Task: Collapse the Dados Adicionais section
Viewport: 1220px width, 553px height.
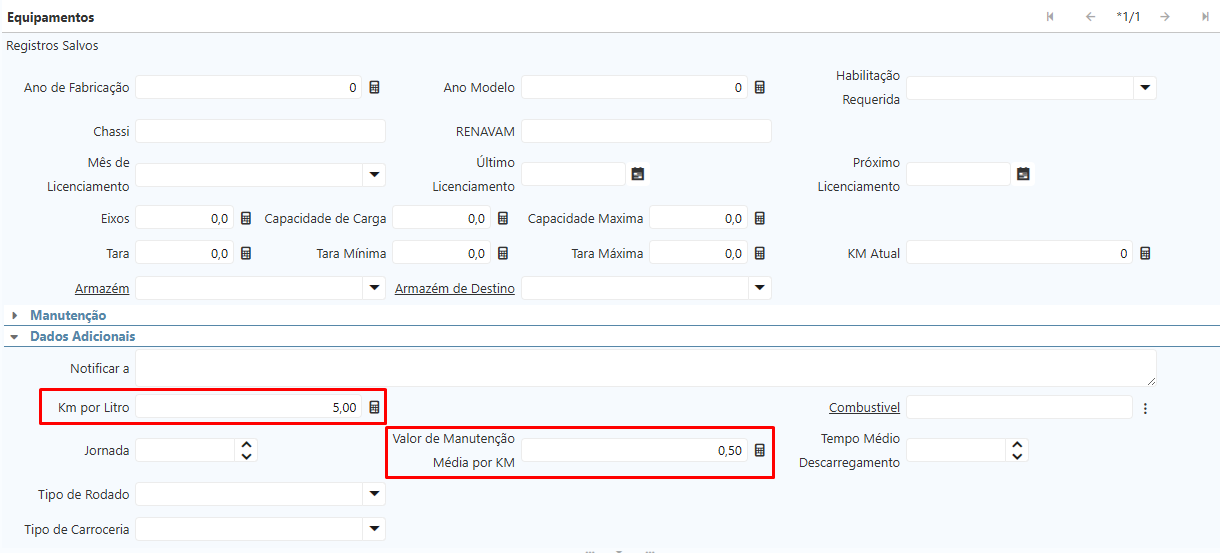Action: click(x=82, y=337)
